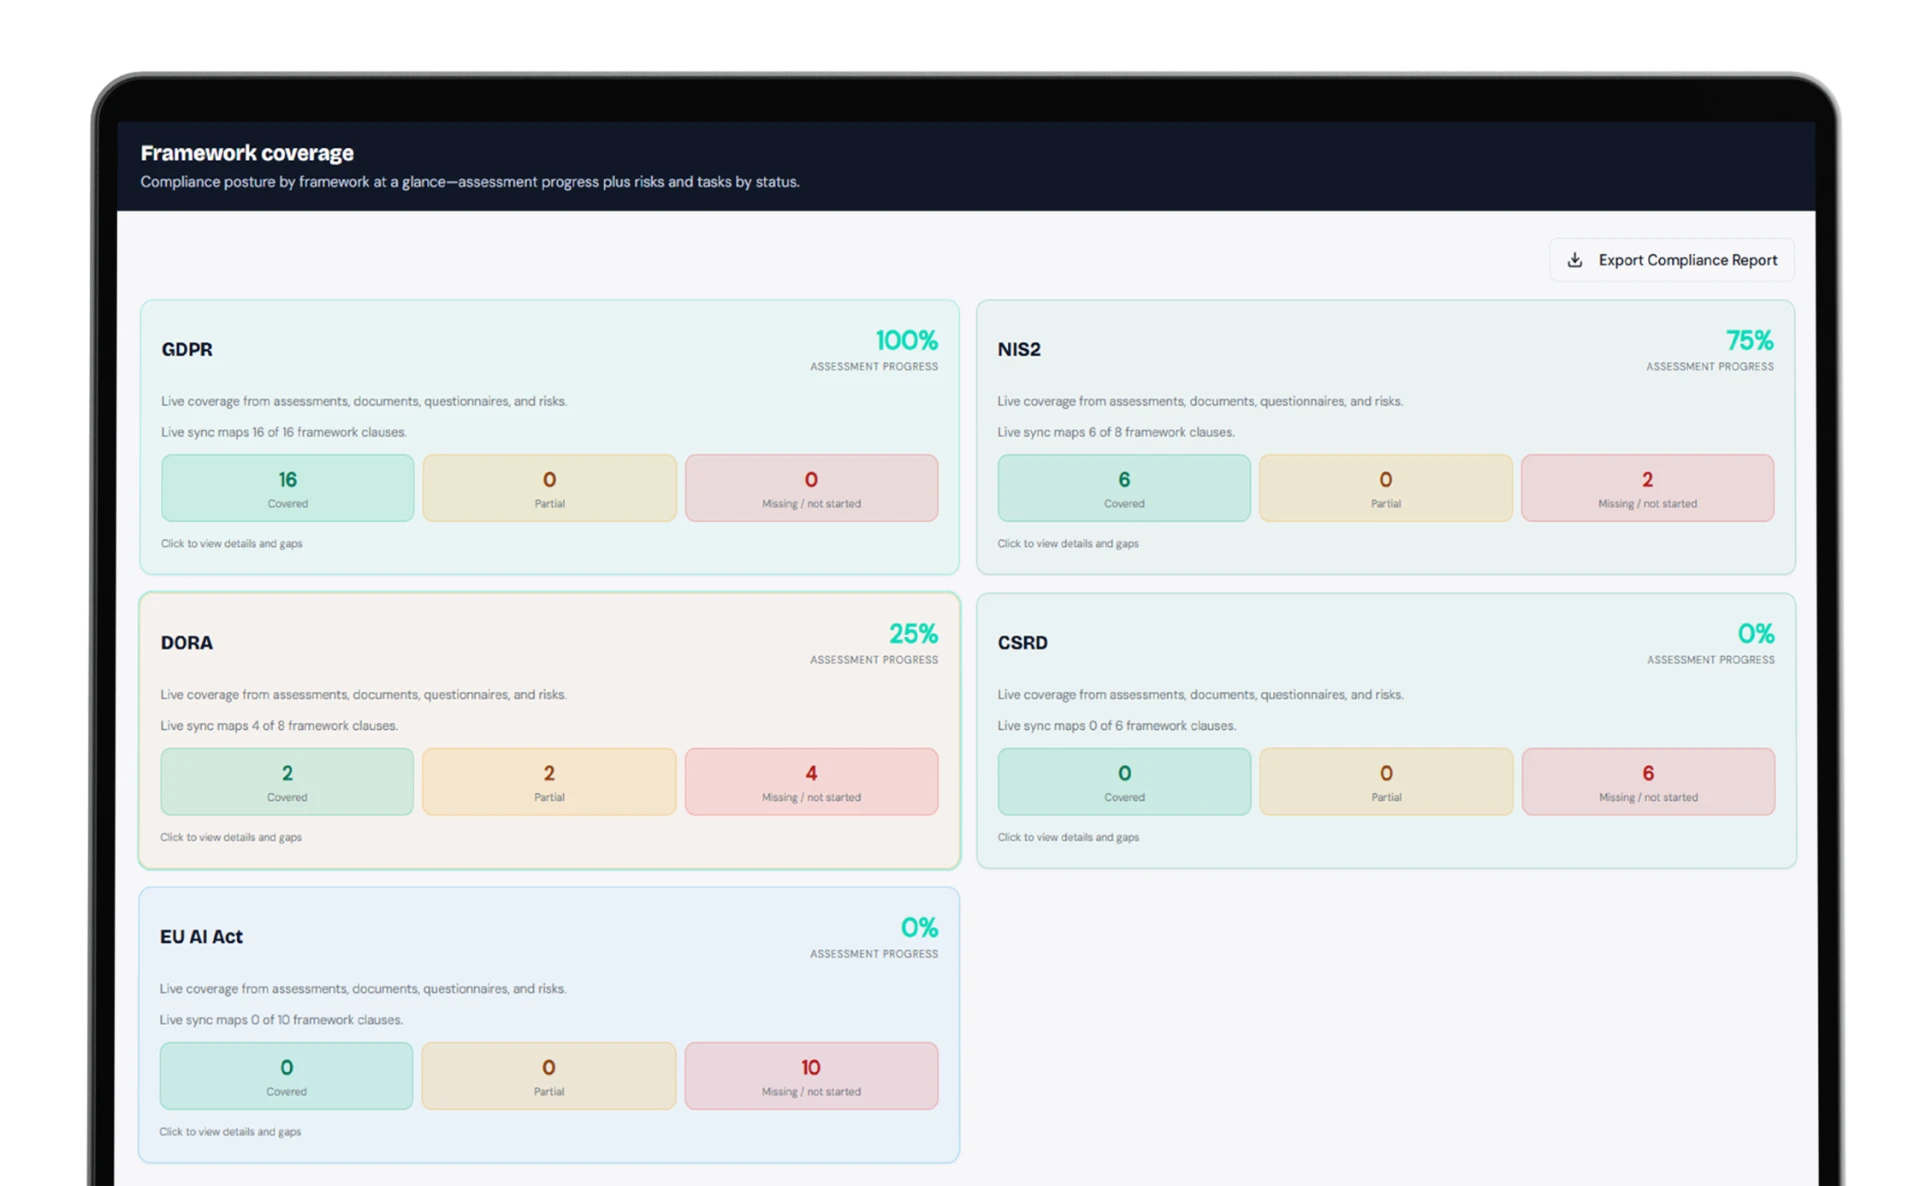Click DORA 25% assessment progress value
Viewport: 1920px width, 1186px height.
click(x=914, y=634)
